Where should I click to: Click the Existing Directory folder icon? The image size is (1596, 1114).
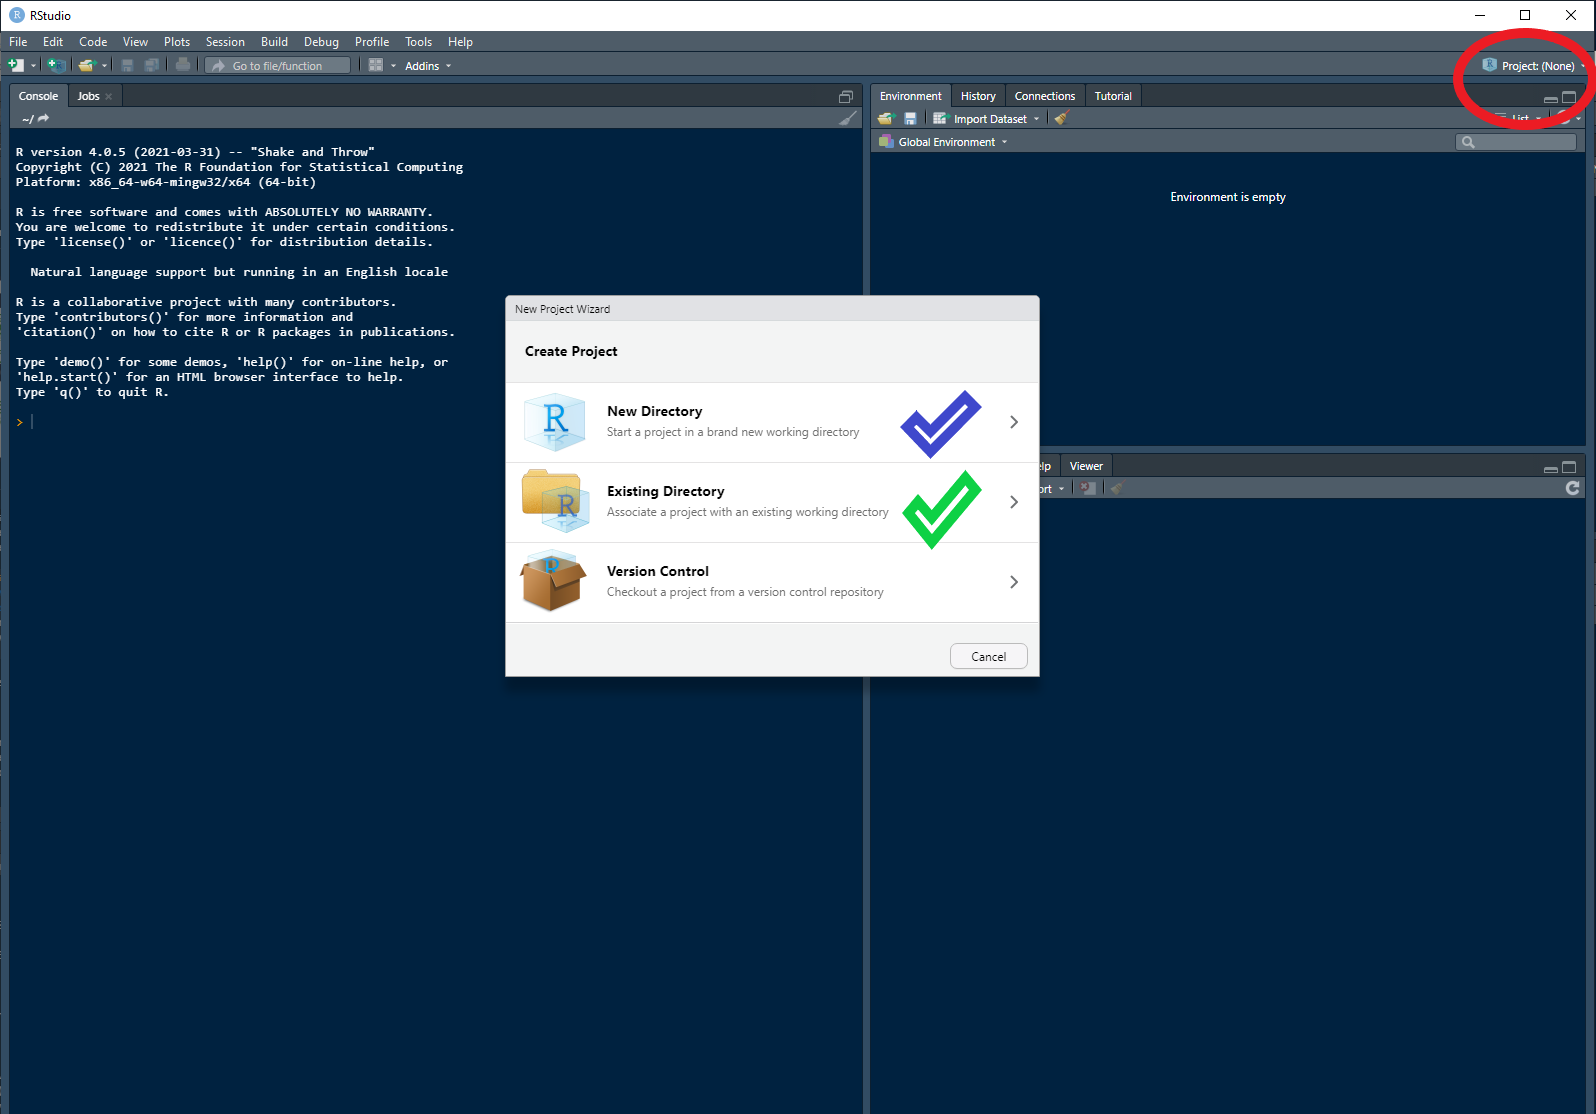coord(553,501)
